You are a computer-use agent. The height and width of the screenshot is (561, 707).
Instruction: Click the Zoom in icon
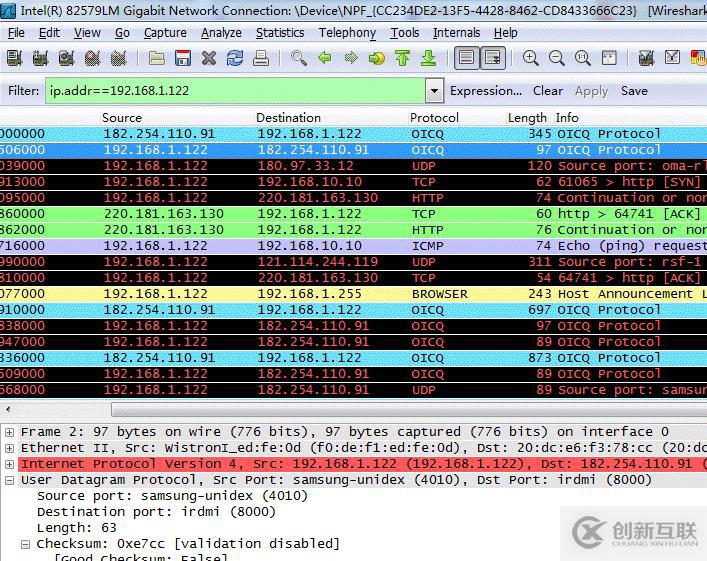point(531,59)
